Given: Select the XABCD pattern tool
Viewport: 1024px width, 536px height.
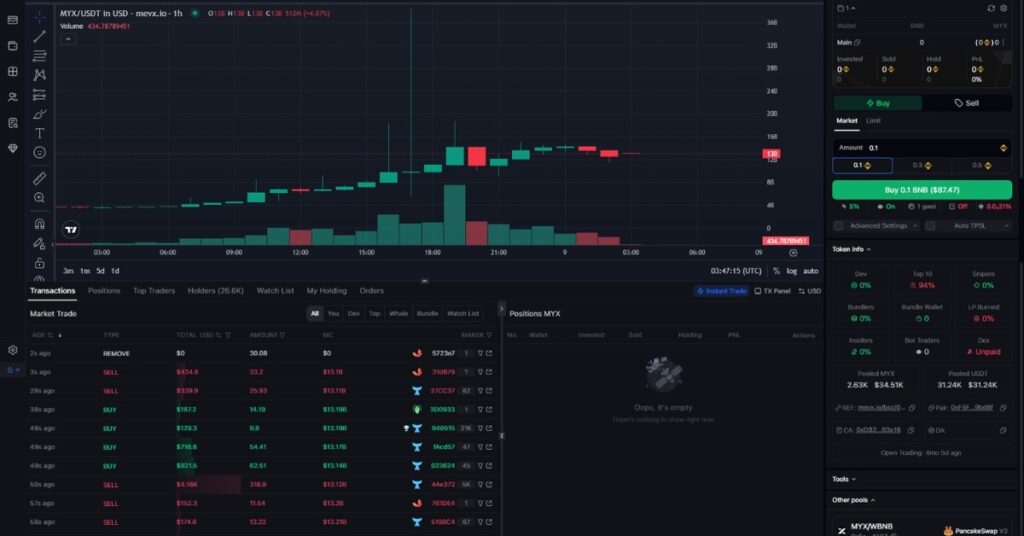Looking at the screenshot, I should tap(39, 75).
